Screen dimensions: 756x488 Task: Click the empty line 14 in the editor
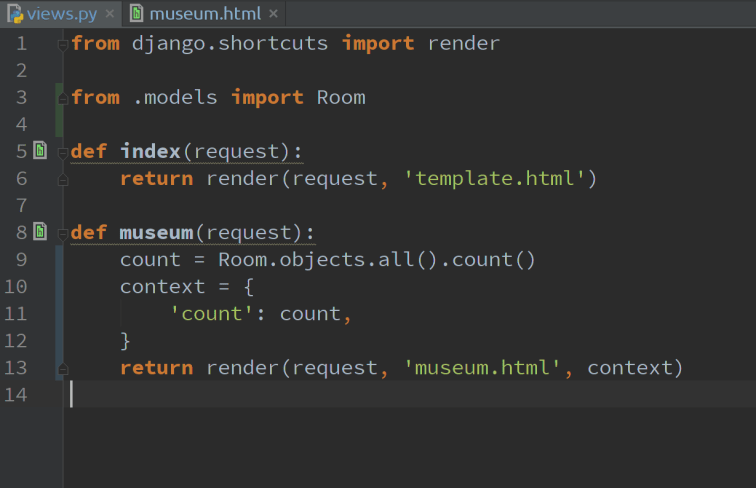pos(300,395)
